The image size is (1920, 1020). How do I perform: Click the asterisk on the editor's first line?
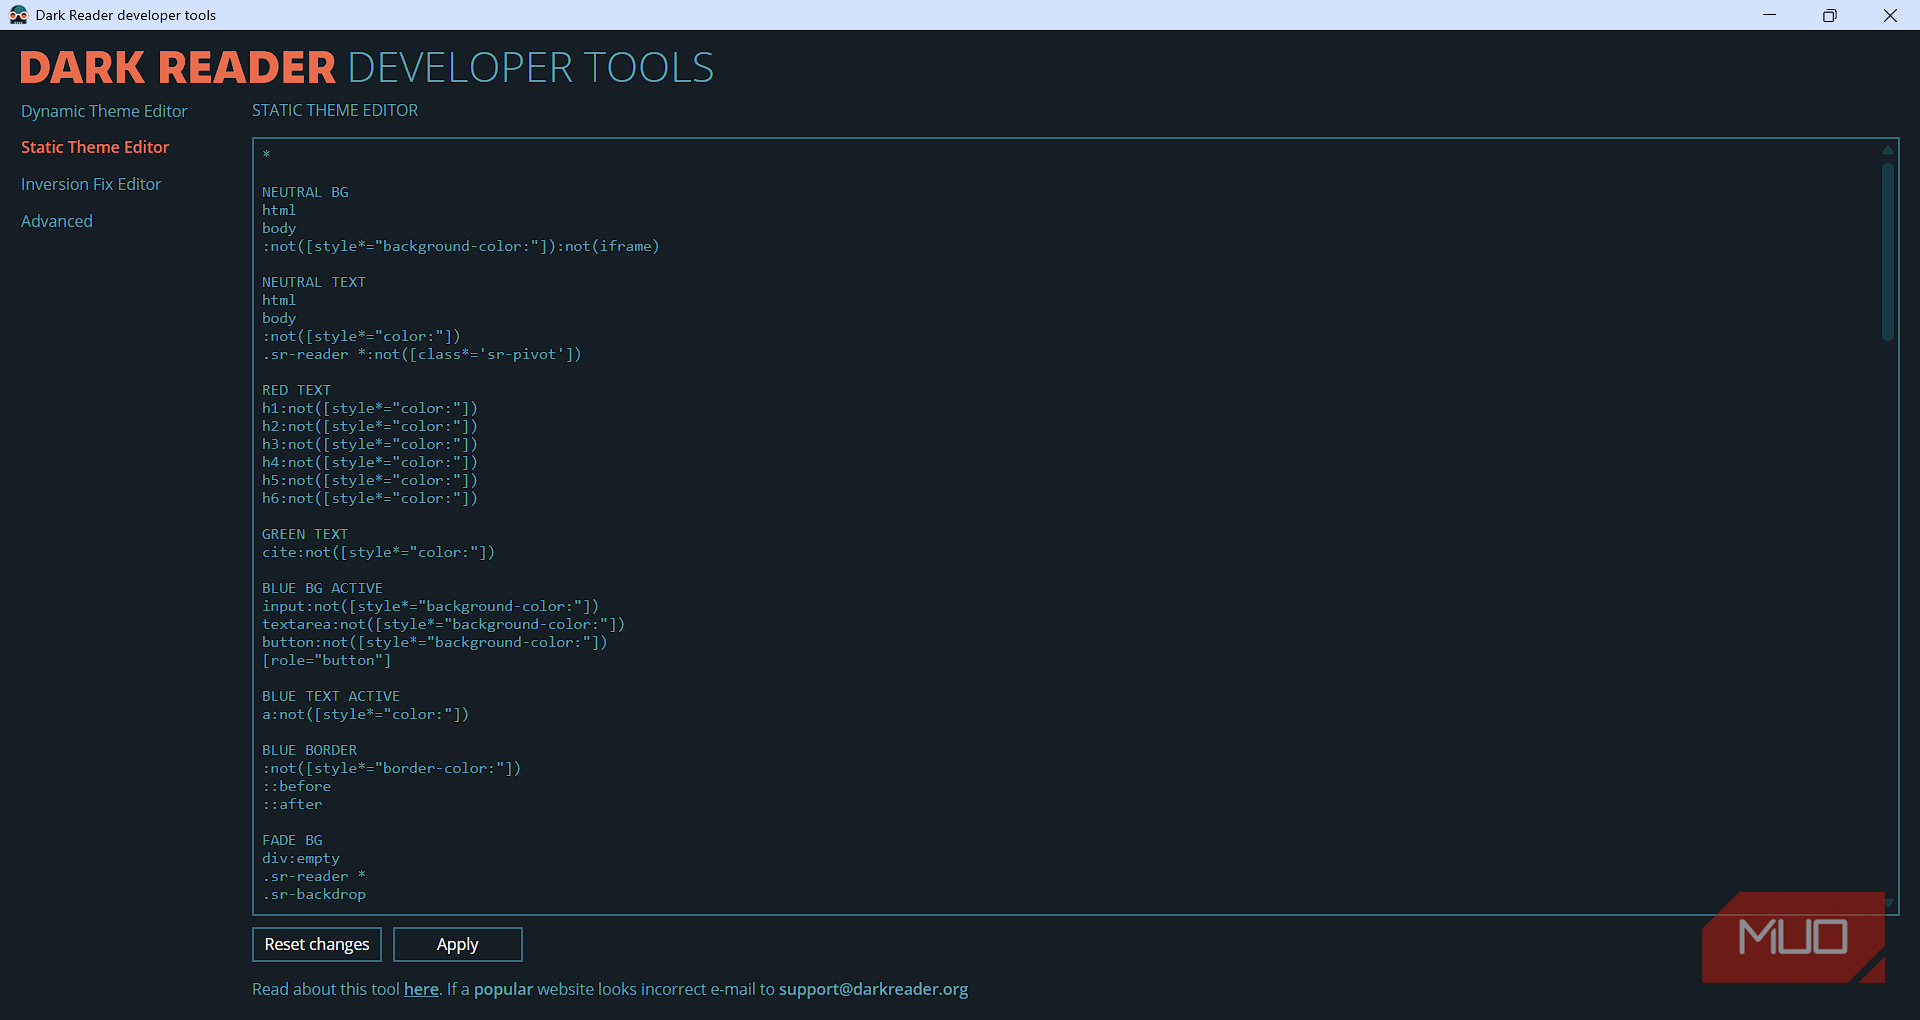pos(266,155)
